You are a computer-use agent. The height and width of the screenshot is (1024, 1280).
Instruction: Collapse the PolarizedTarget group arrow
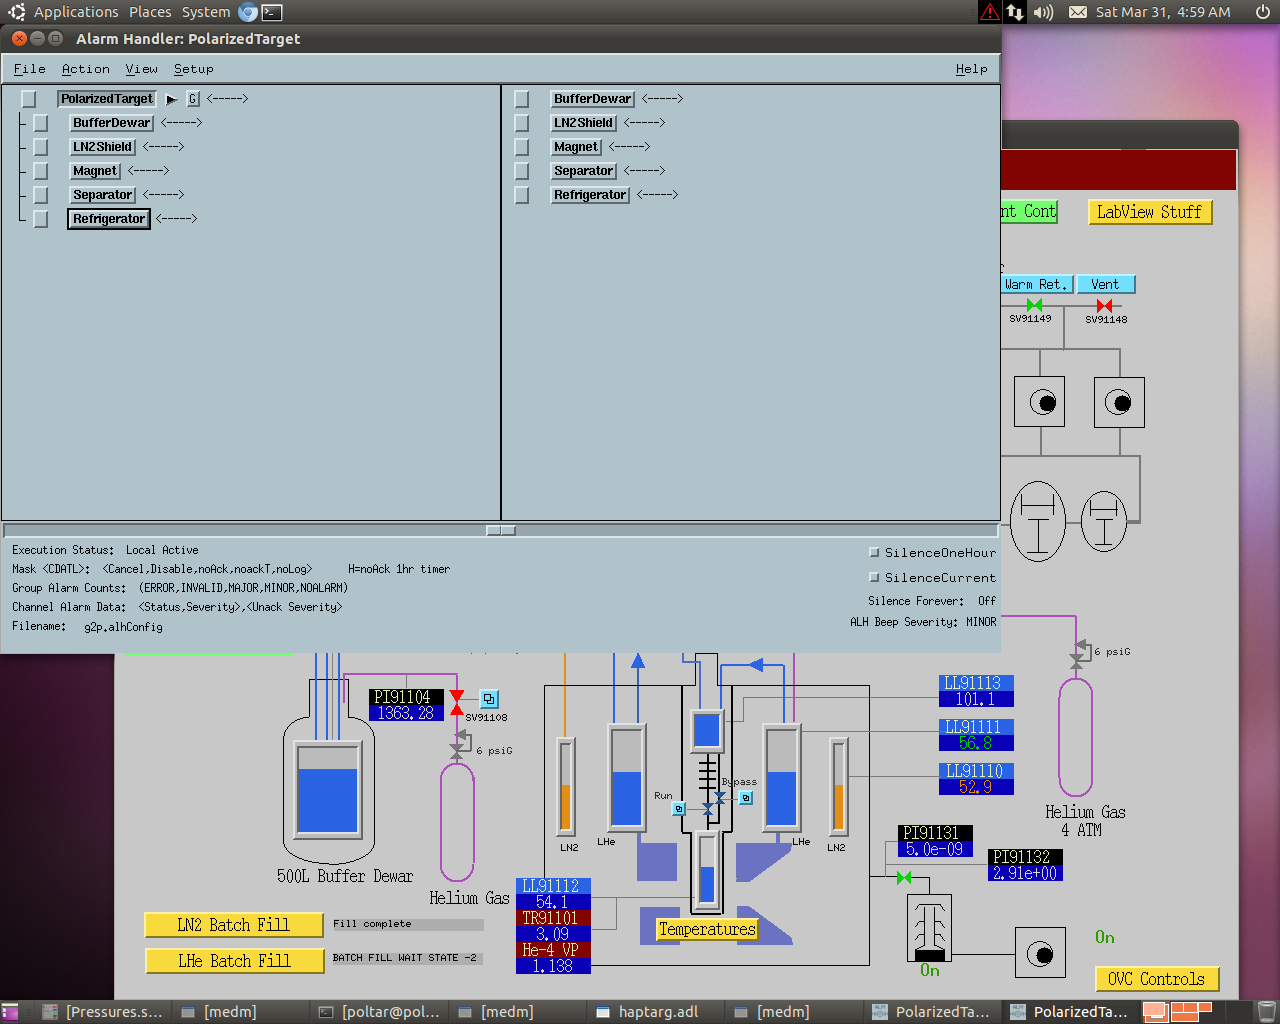coord(171,99)
